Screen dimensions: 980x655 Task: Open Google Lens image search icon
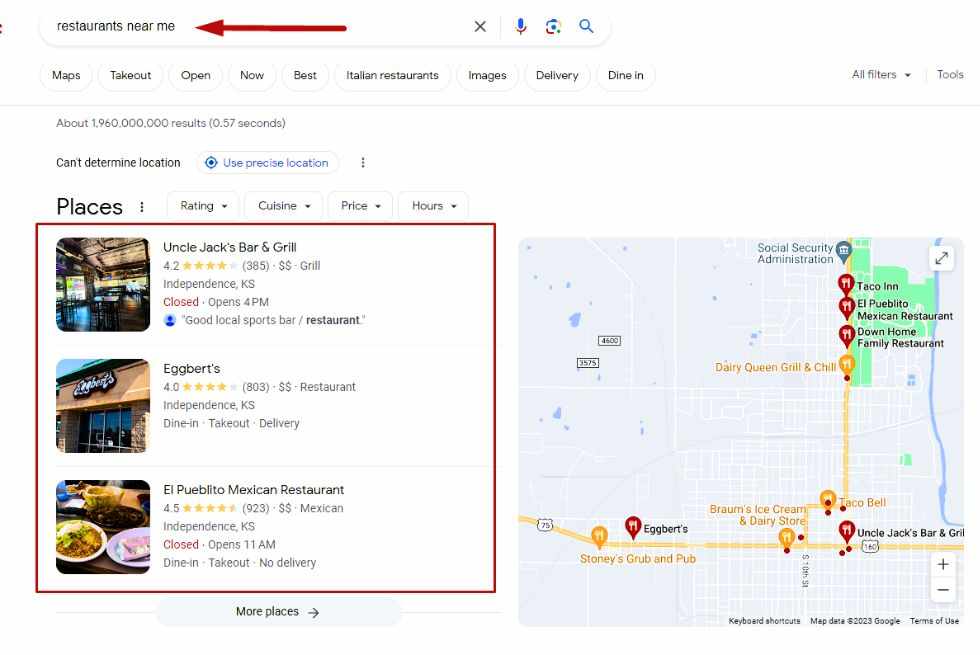pyautogui.click(x=553, y=26)
